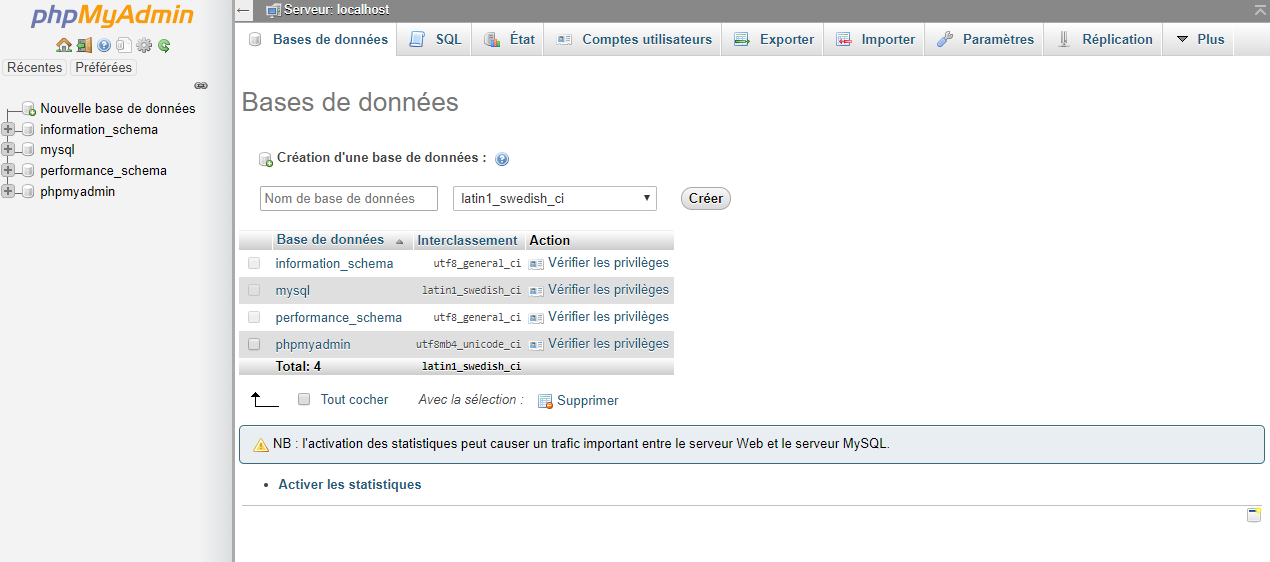Image resolution: width=1270 pixels, height=562 pixels.
Task: Check the information_schema row checkbox
Action: (254, 263)
